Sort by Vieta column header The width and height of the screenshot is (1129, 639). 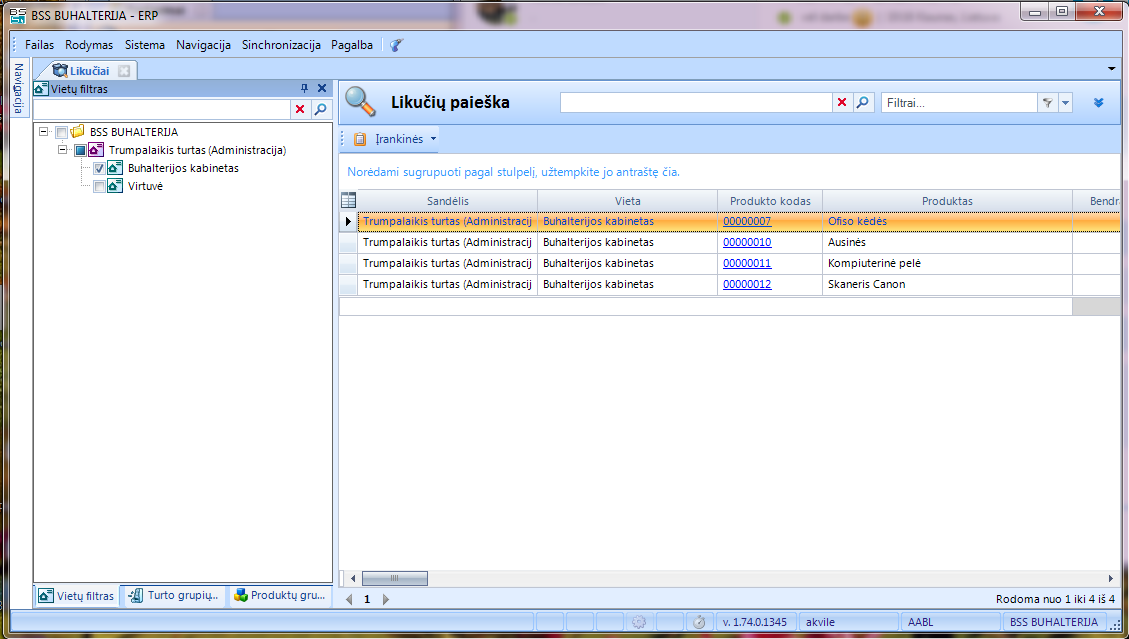tap(628, 201)
